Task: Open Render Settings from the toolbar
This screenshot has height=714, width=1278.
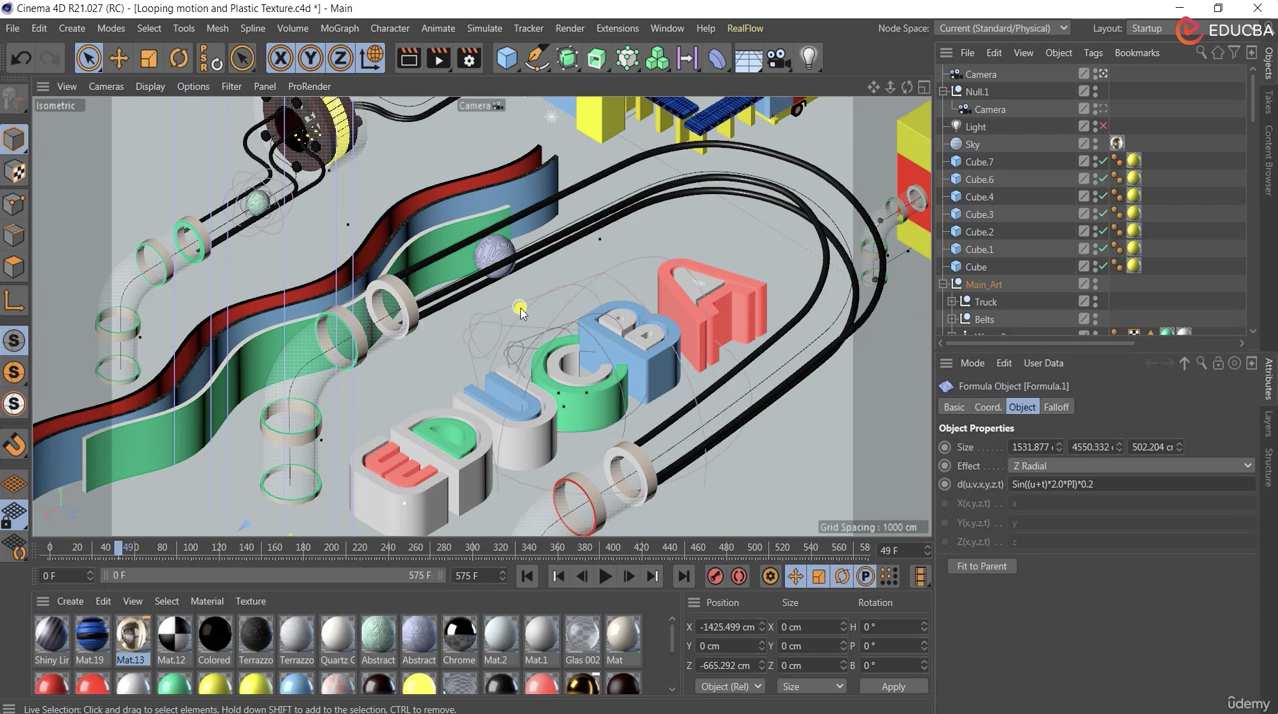Action: click(468, 58)
